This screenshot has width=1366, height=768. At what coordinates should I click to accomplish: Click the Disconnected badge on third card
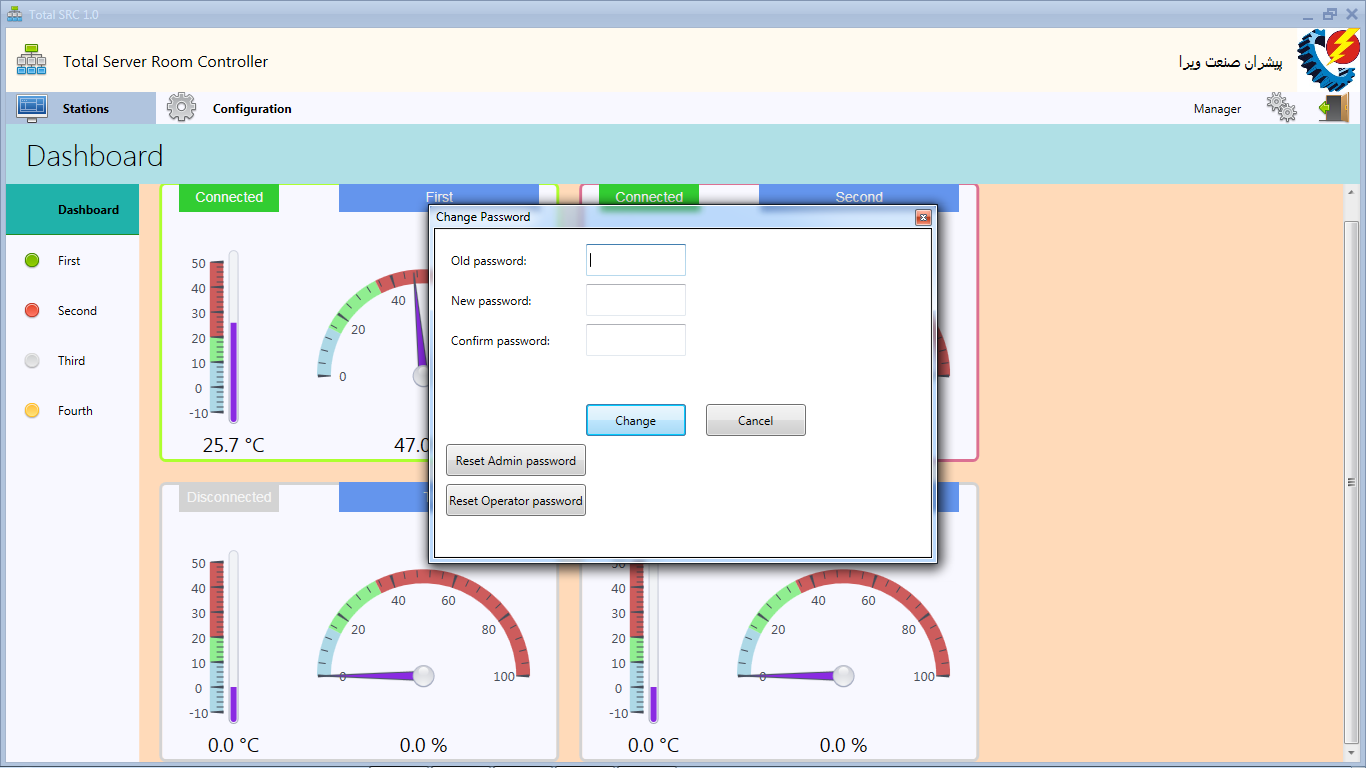[229, 497]
